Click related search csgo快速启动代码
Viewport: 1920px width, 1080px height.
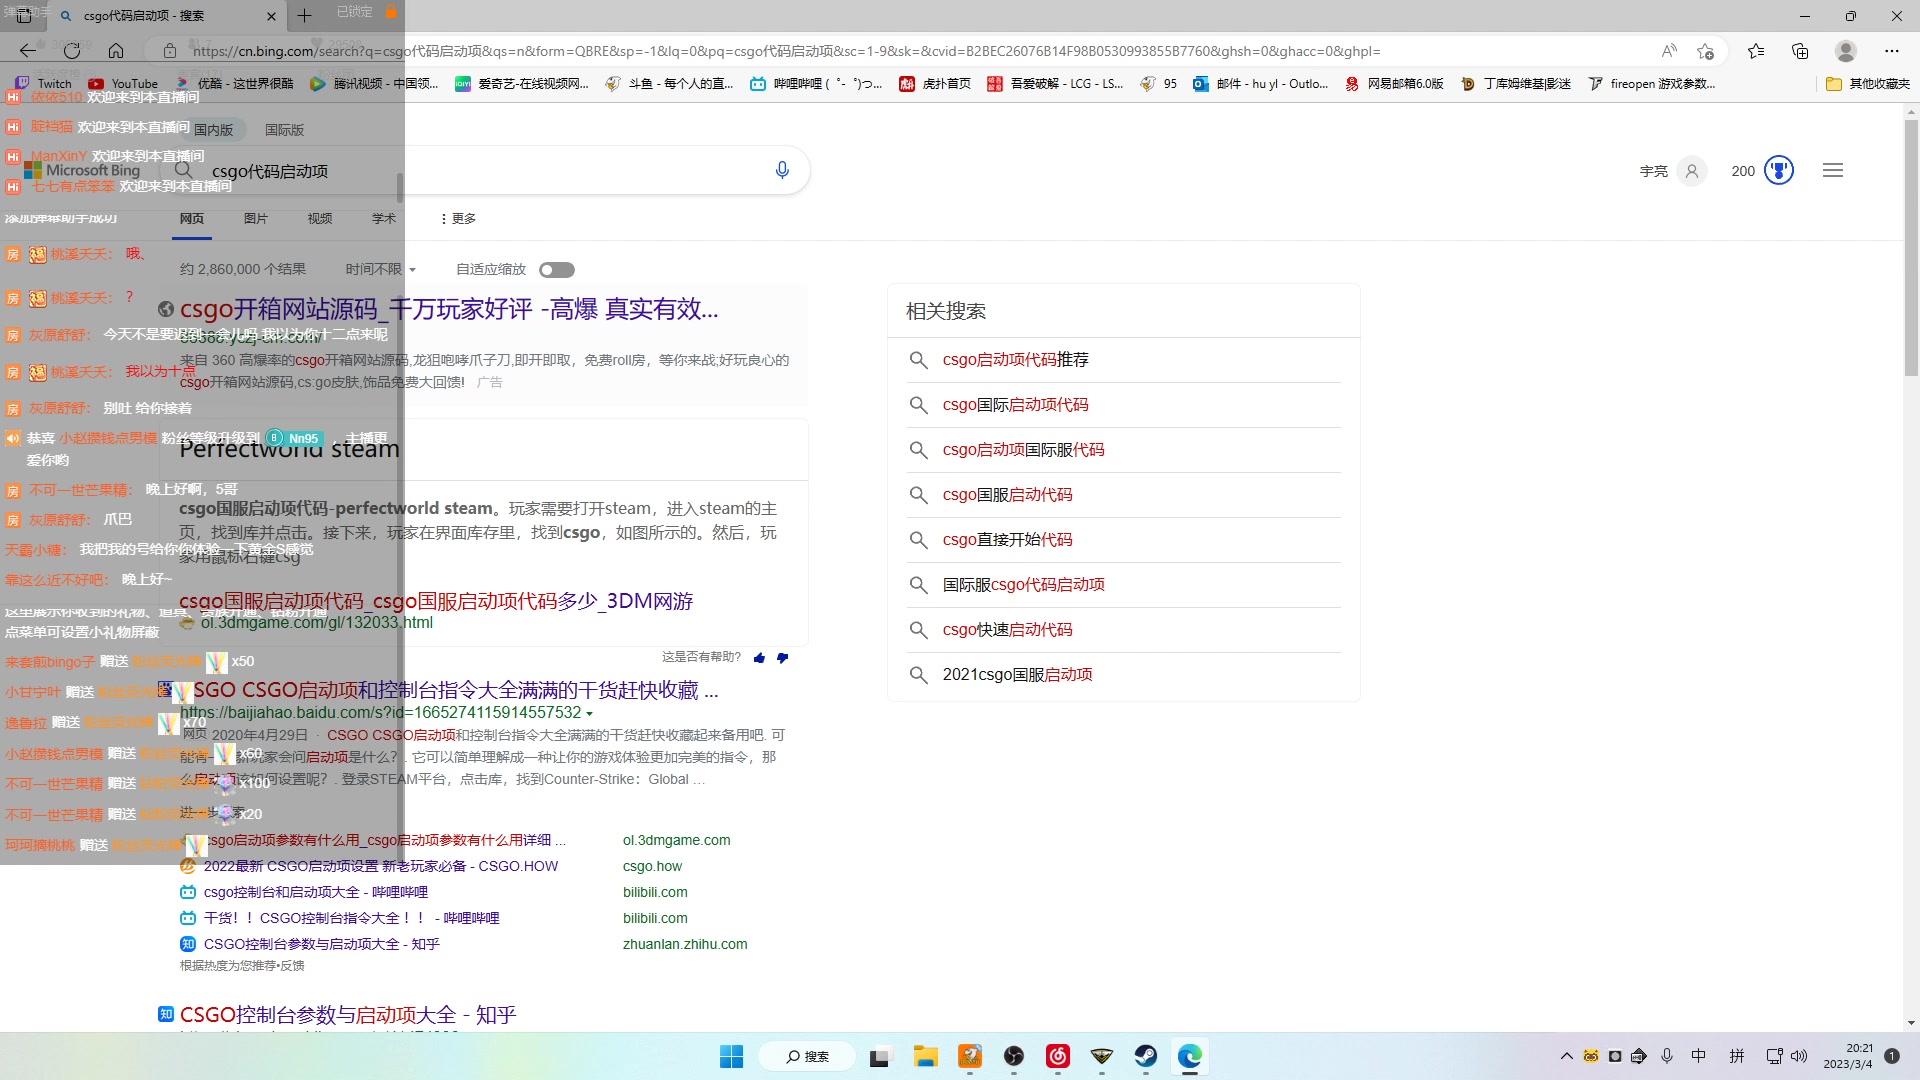pos(1007,630)
